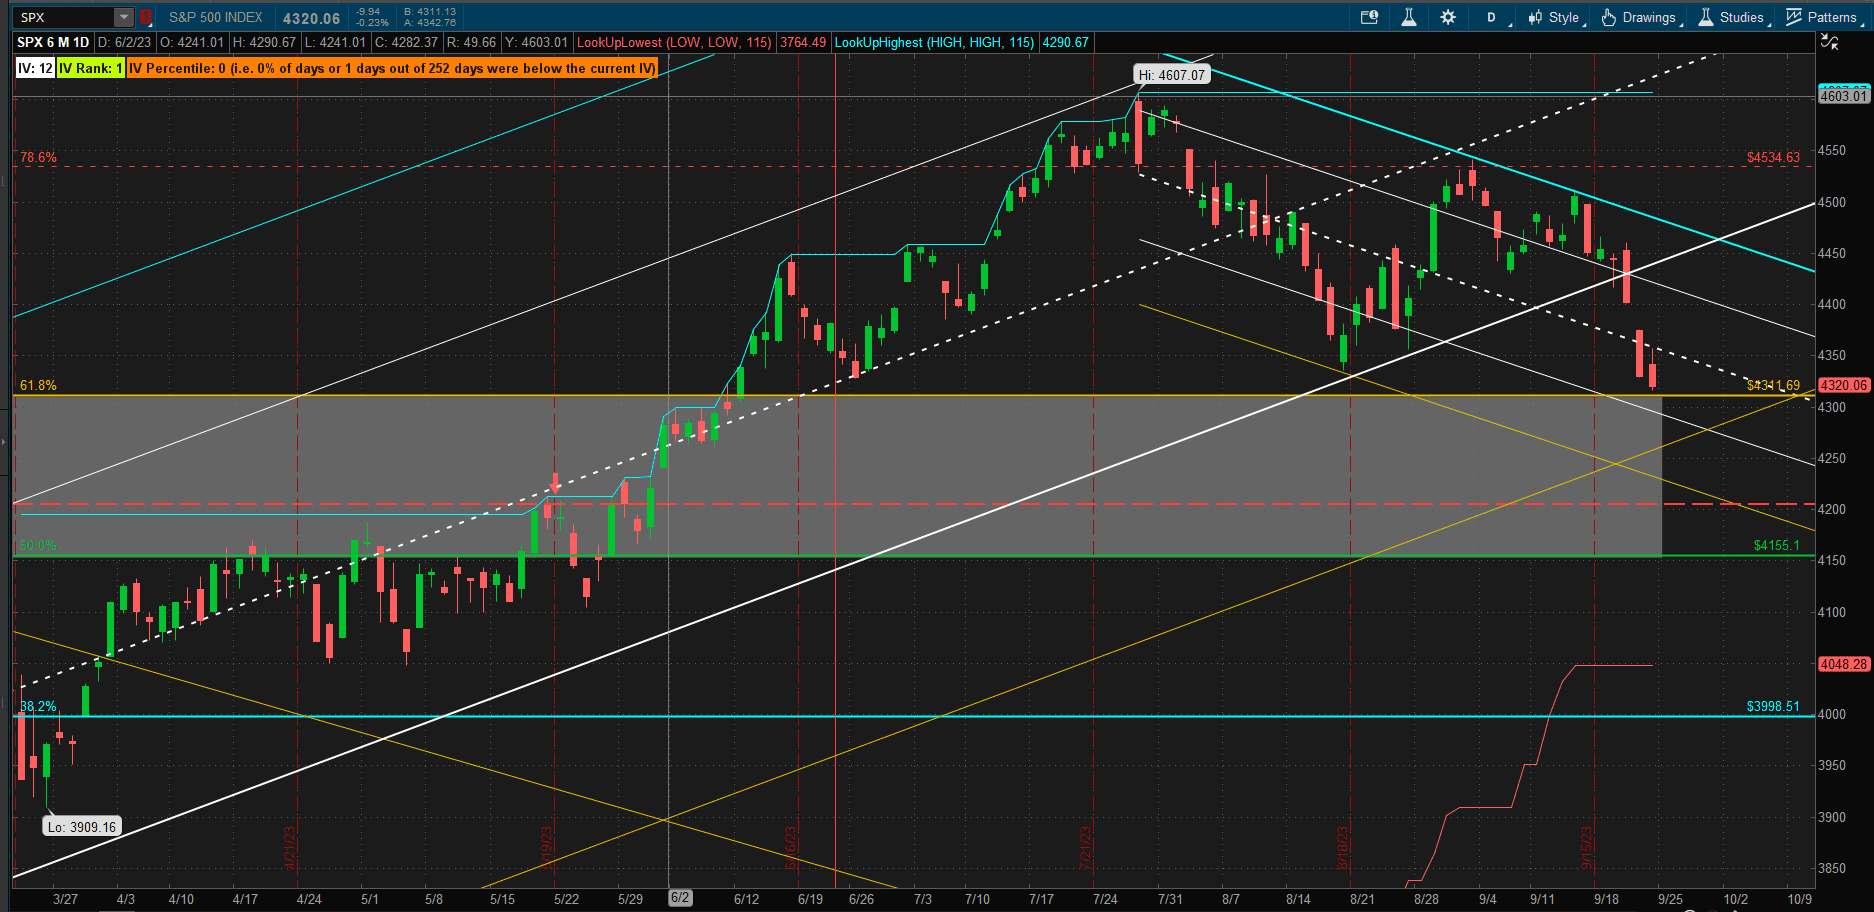Click the 'Lo: 3909.16' price bubble

coord(82,826)
